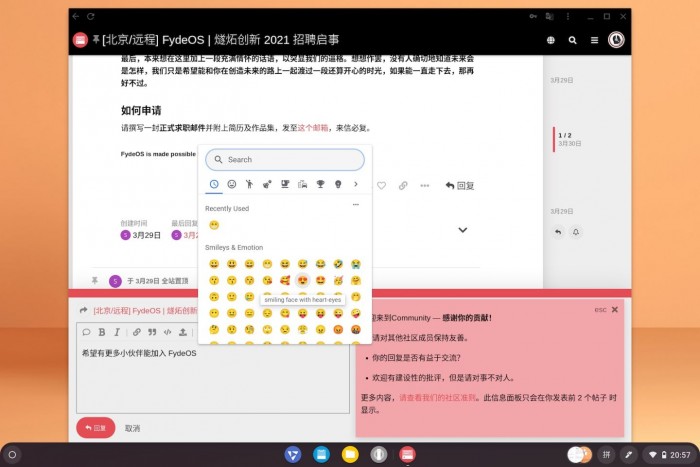Open the 请查看我们的社区准则 guidelines link
Image resolution: width=700 pixels, height=467 pixels.
click(x=438, y=397)
